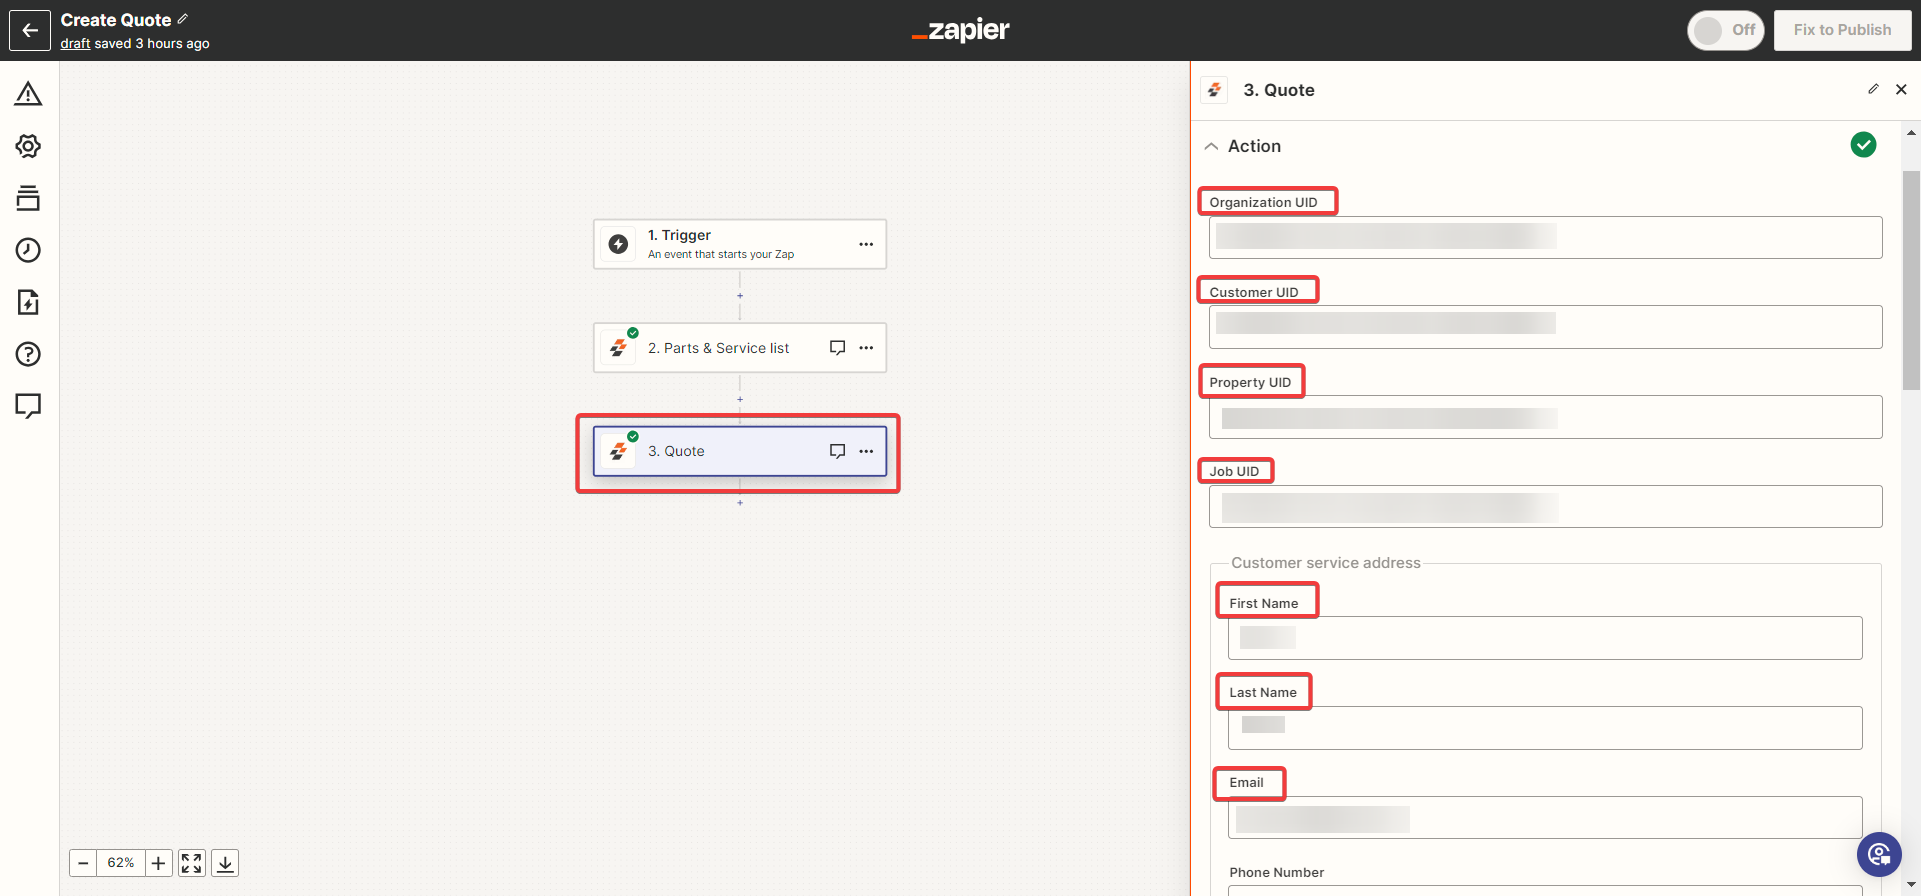Image resolution: width=1921 pixels, height=896 pixels.
Task: Open more options for the Trigger step
Action: pyautogui.click(x=866, y=244)
